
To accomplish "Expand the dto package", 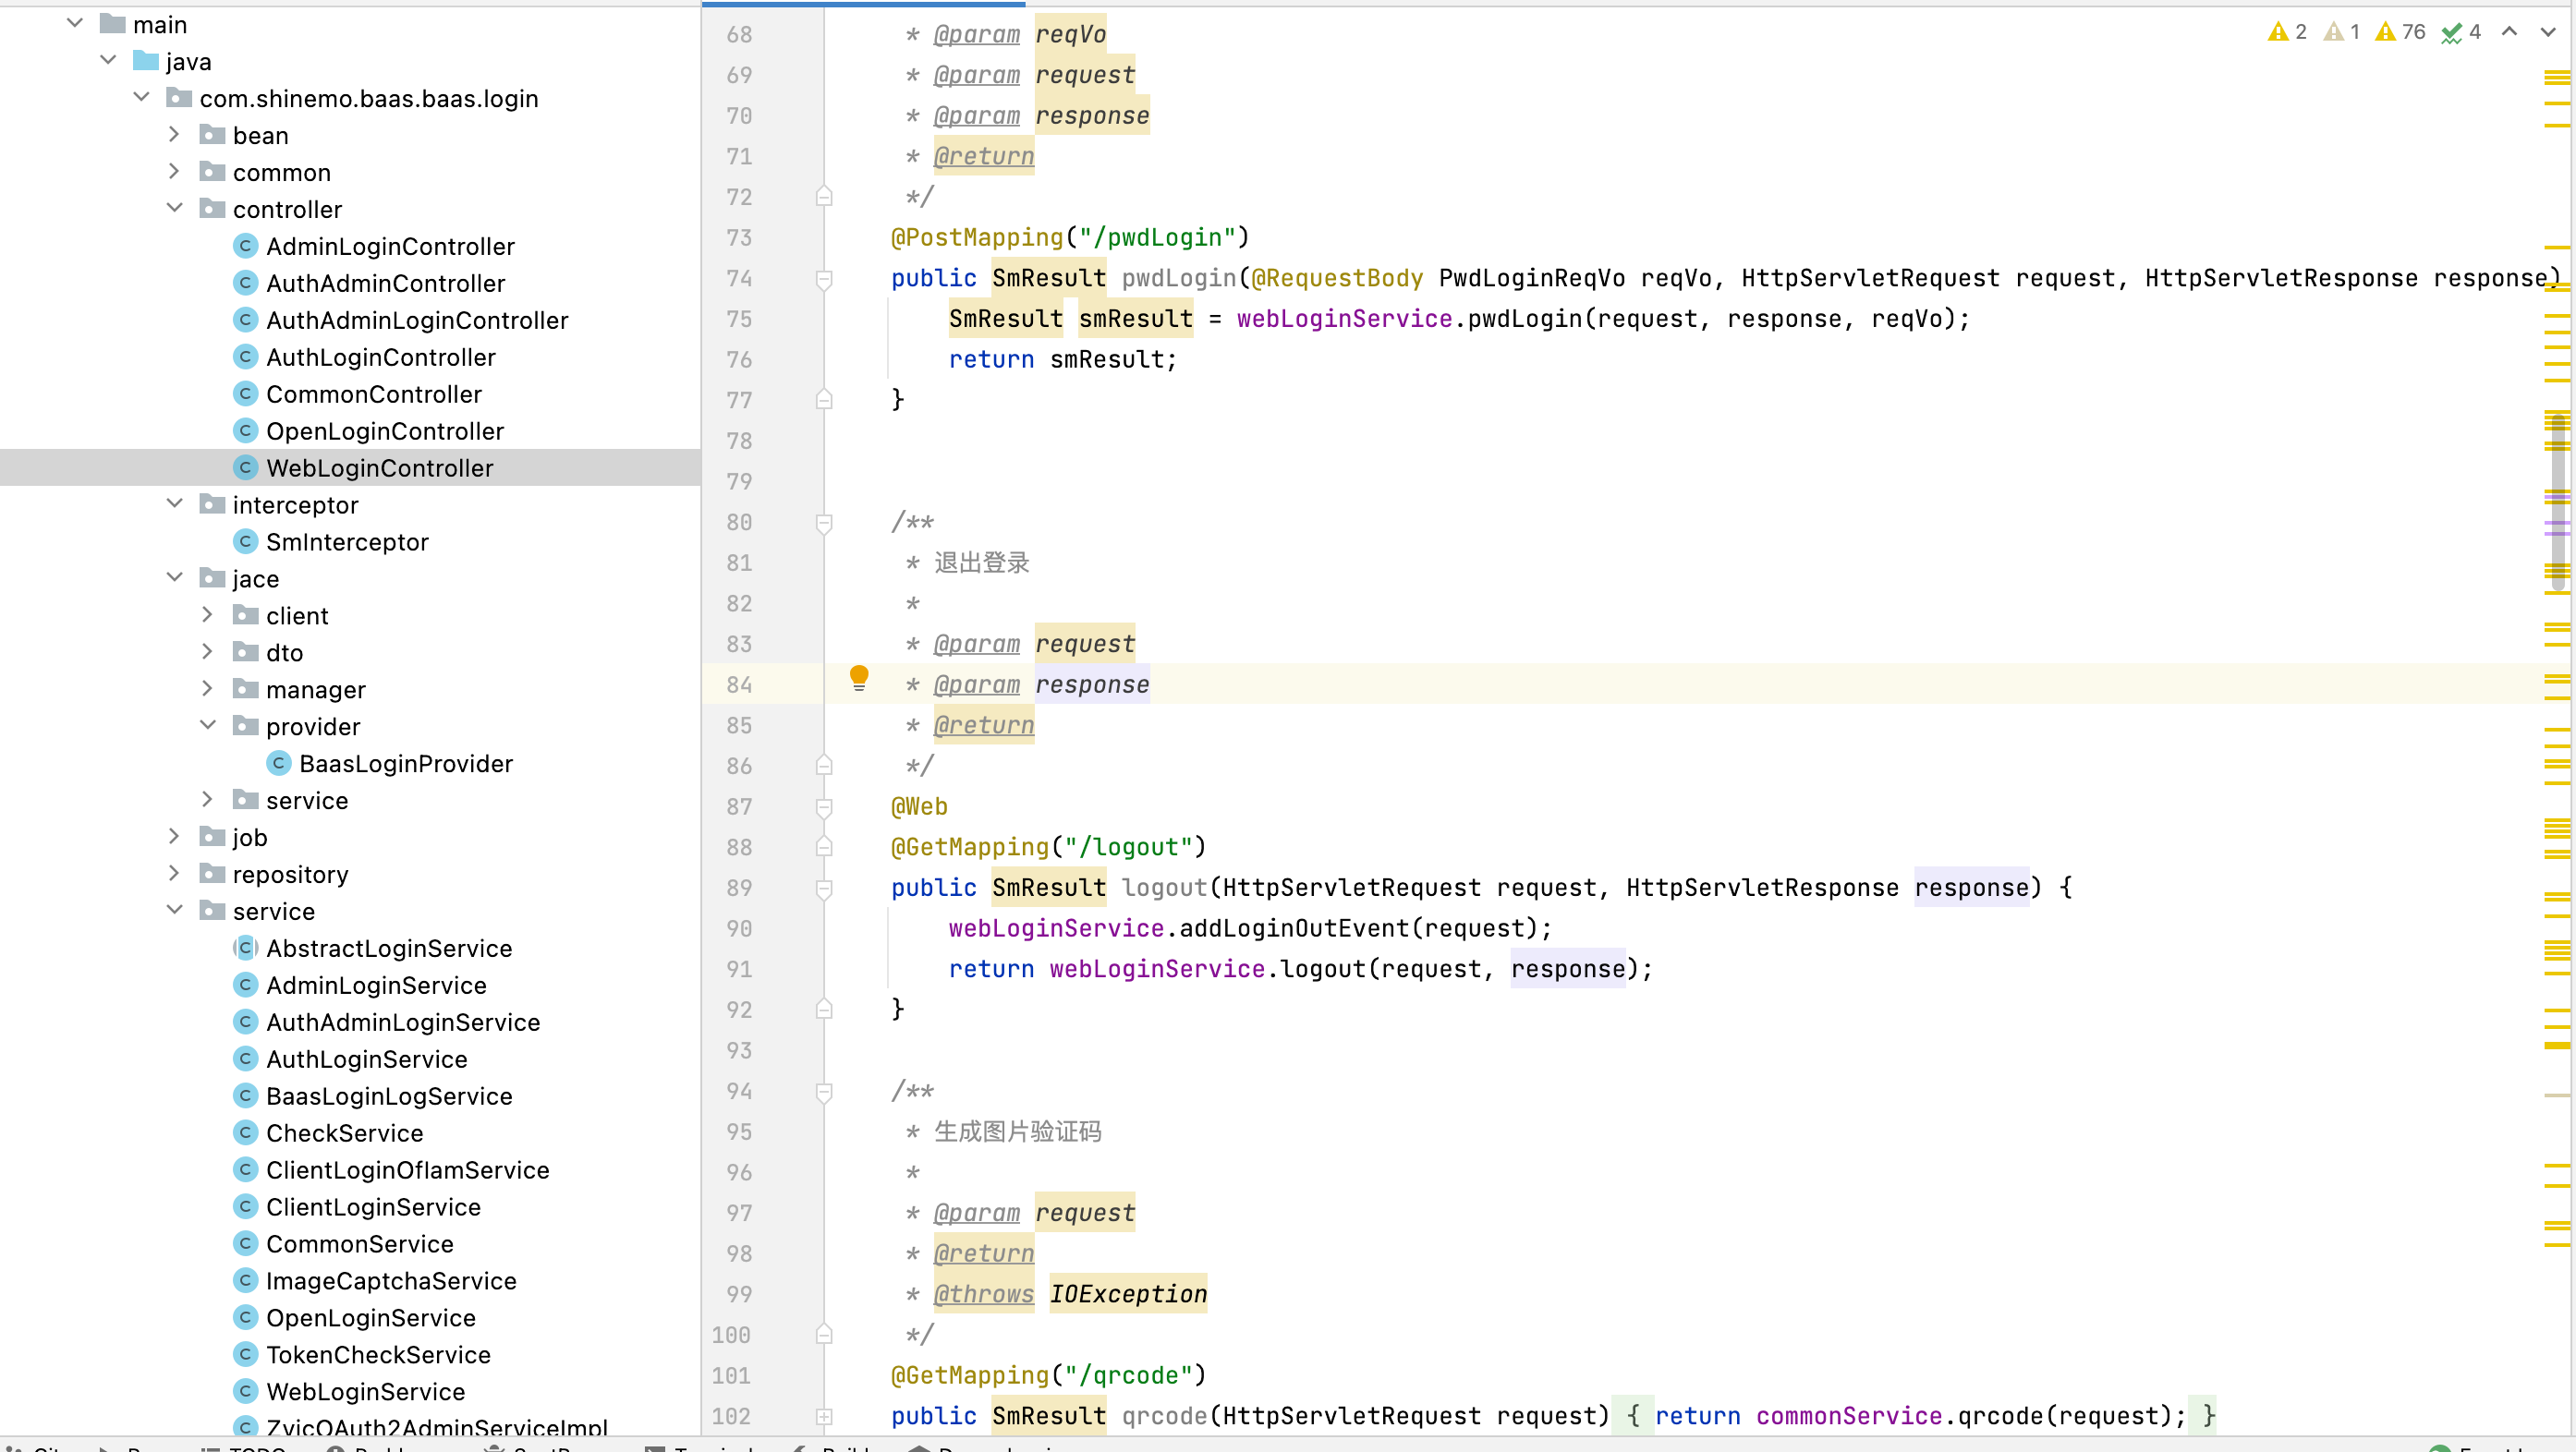I will (x=207, y=651).
